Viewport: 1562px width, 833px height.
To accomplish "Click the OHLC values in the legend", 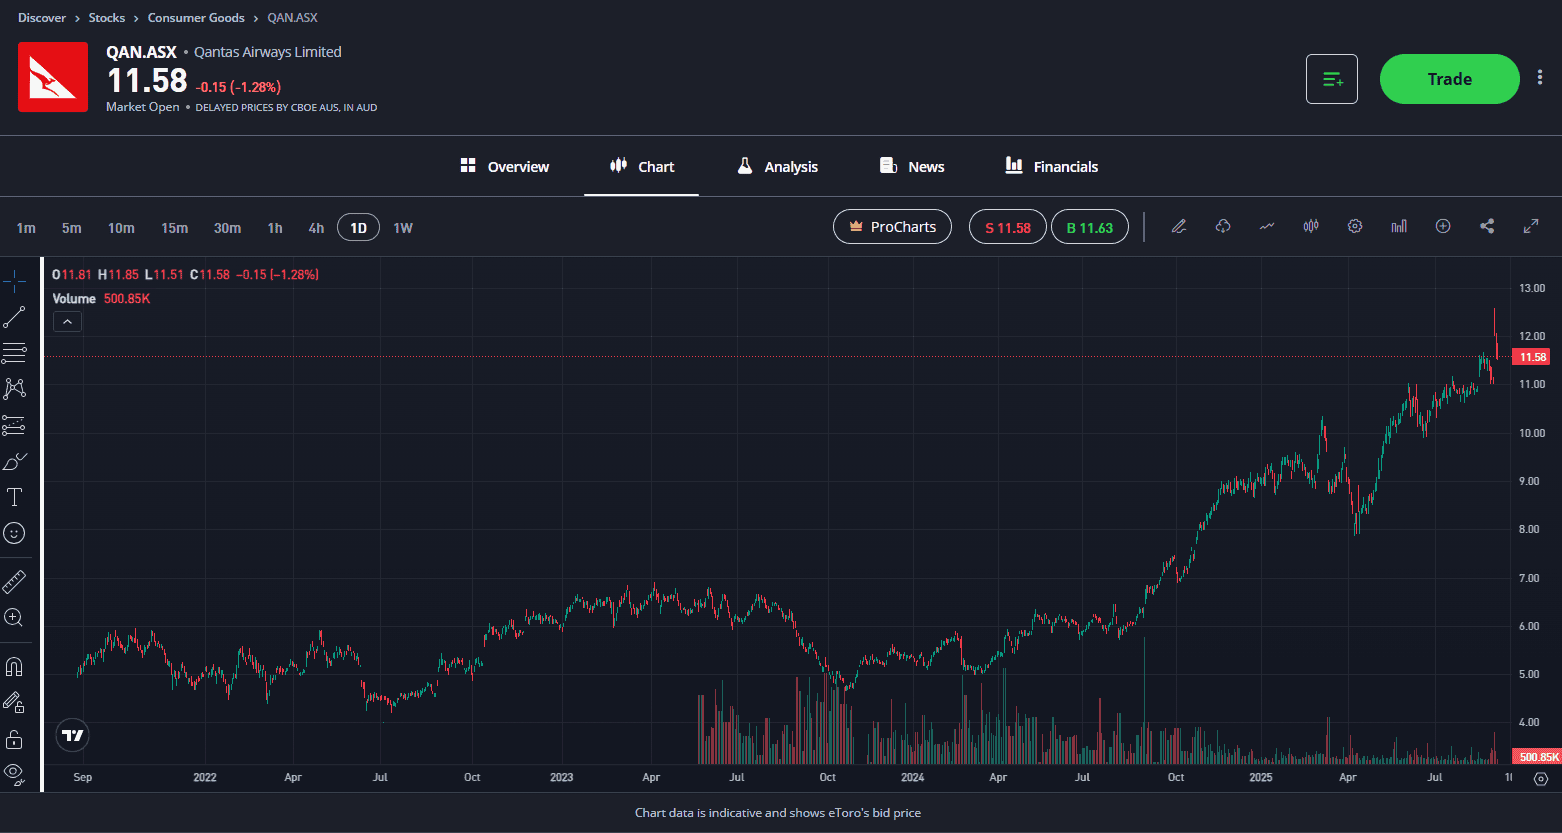I will [x=186, y=274].
